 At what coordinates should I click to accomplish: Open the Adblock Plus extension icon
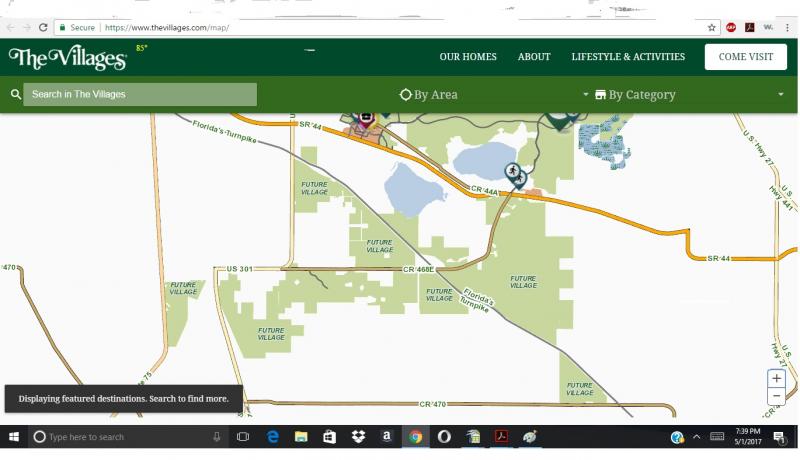pos(731,28)
